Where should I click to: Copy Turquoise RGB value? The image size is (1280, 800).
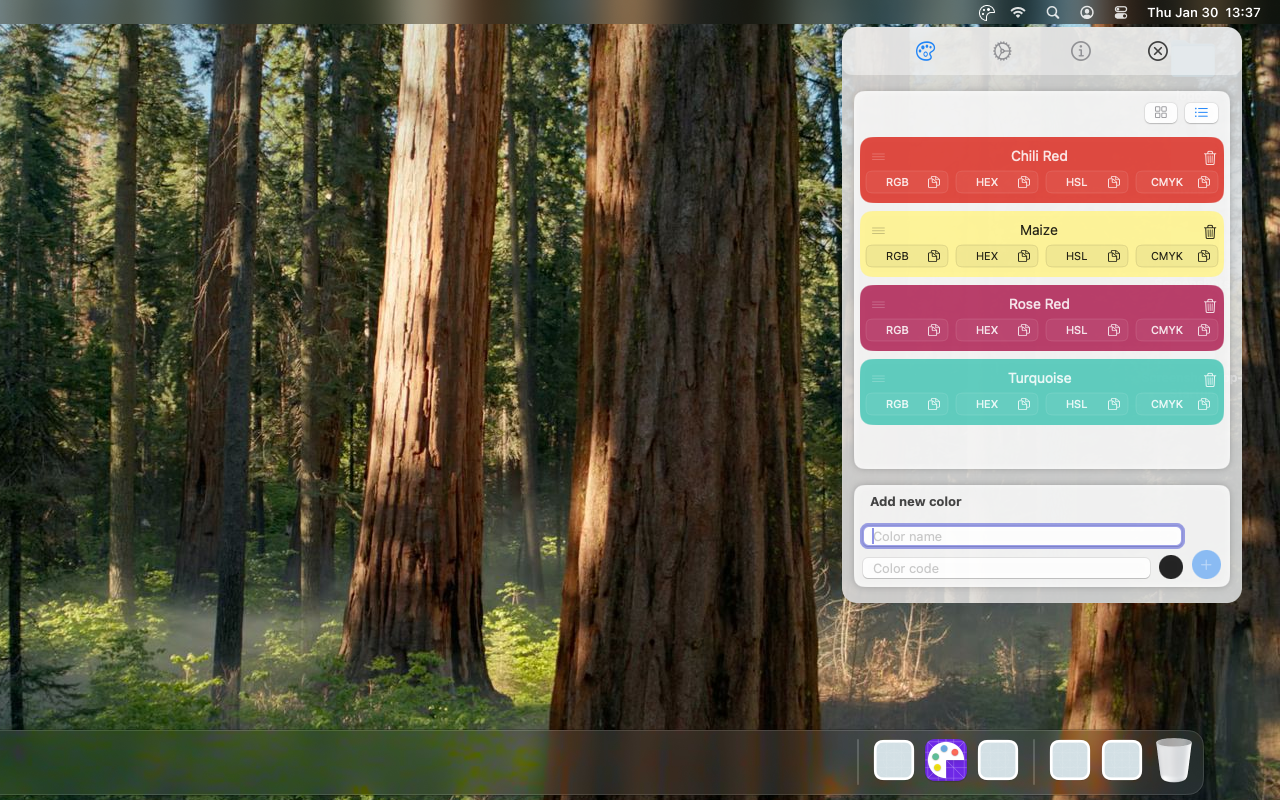coord(907,404)
